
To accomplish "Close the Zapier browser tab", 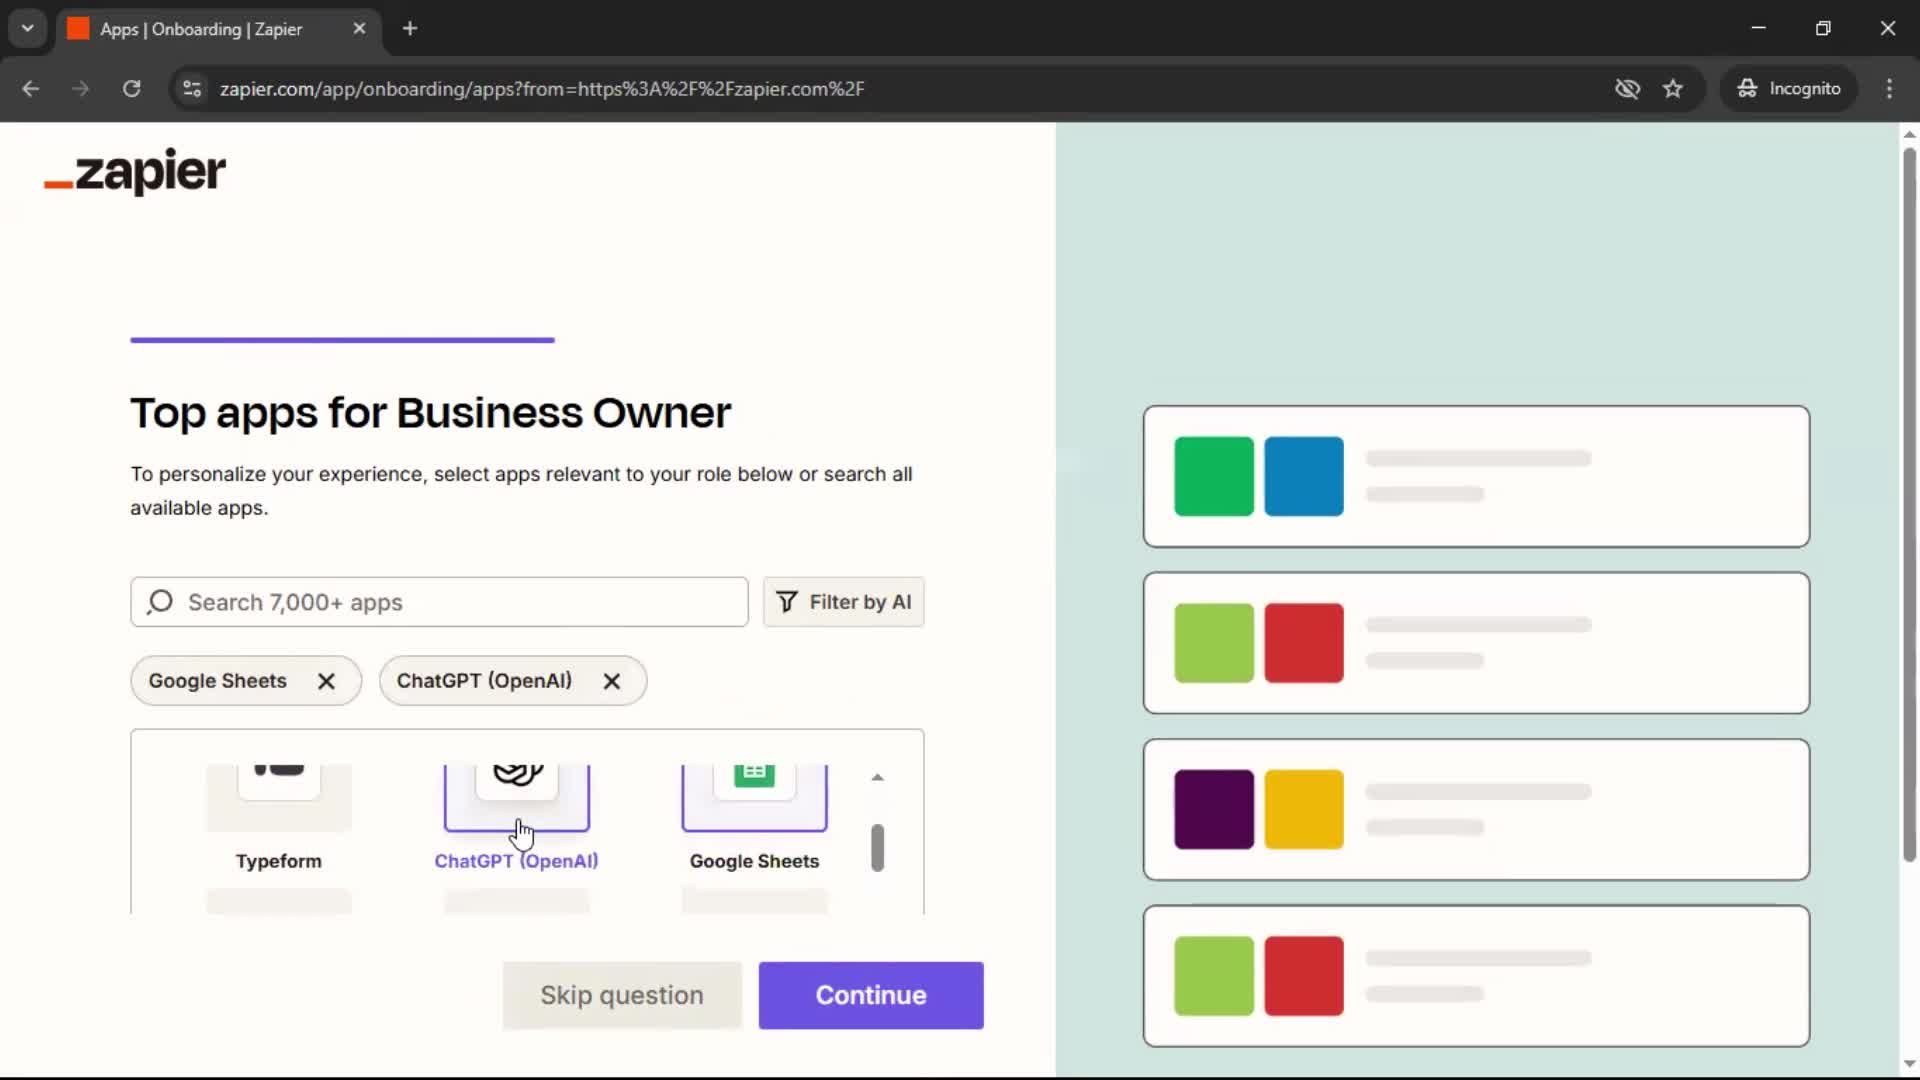I will click(x=359, y=28).
